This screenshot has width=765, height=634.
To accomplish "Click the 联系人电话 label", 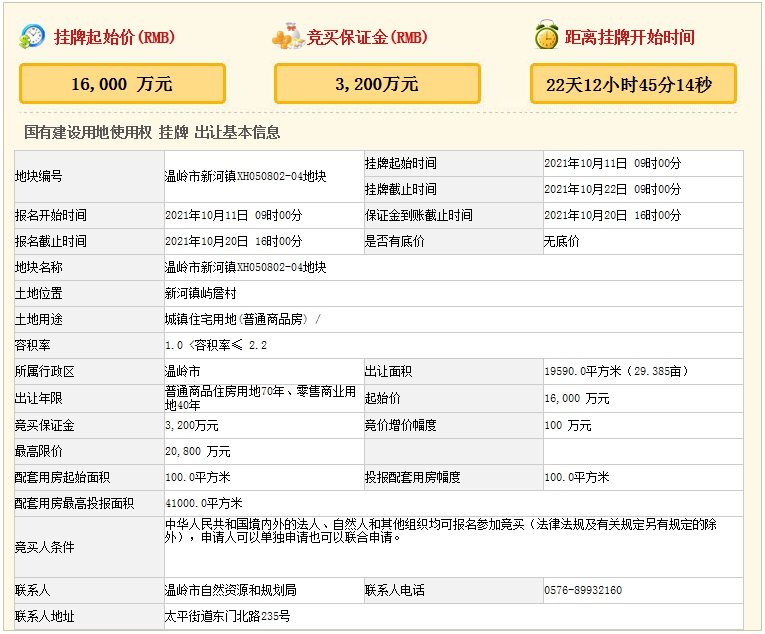I will (x=395, y=591).
